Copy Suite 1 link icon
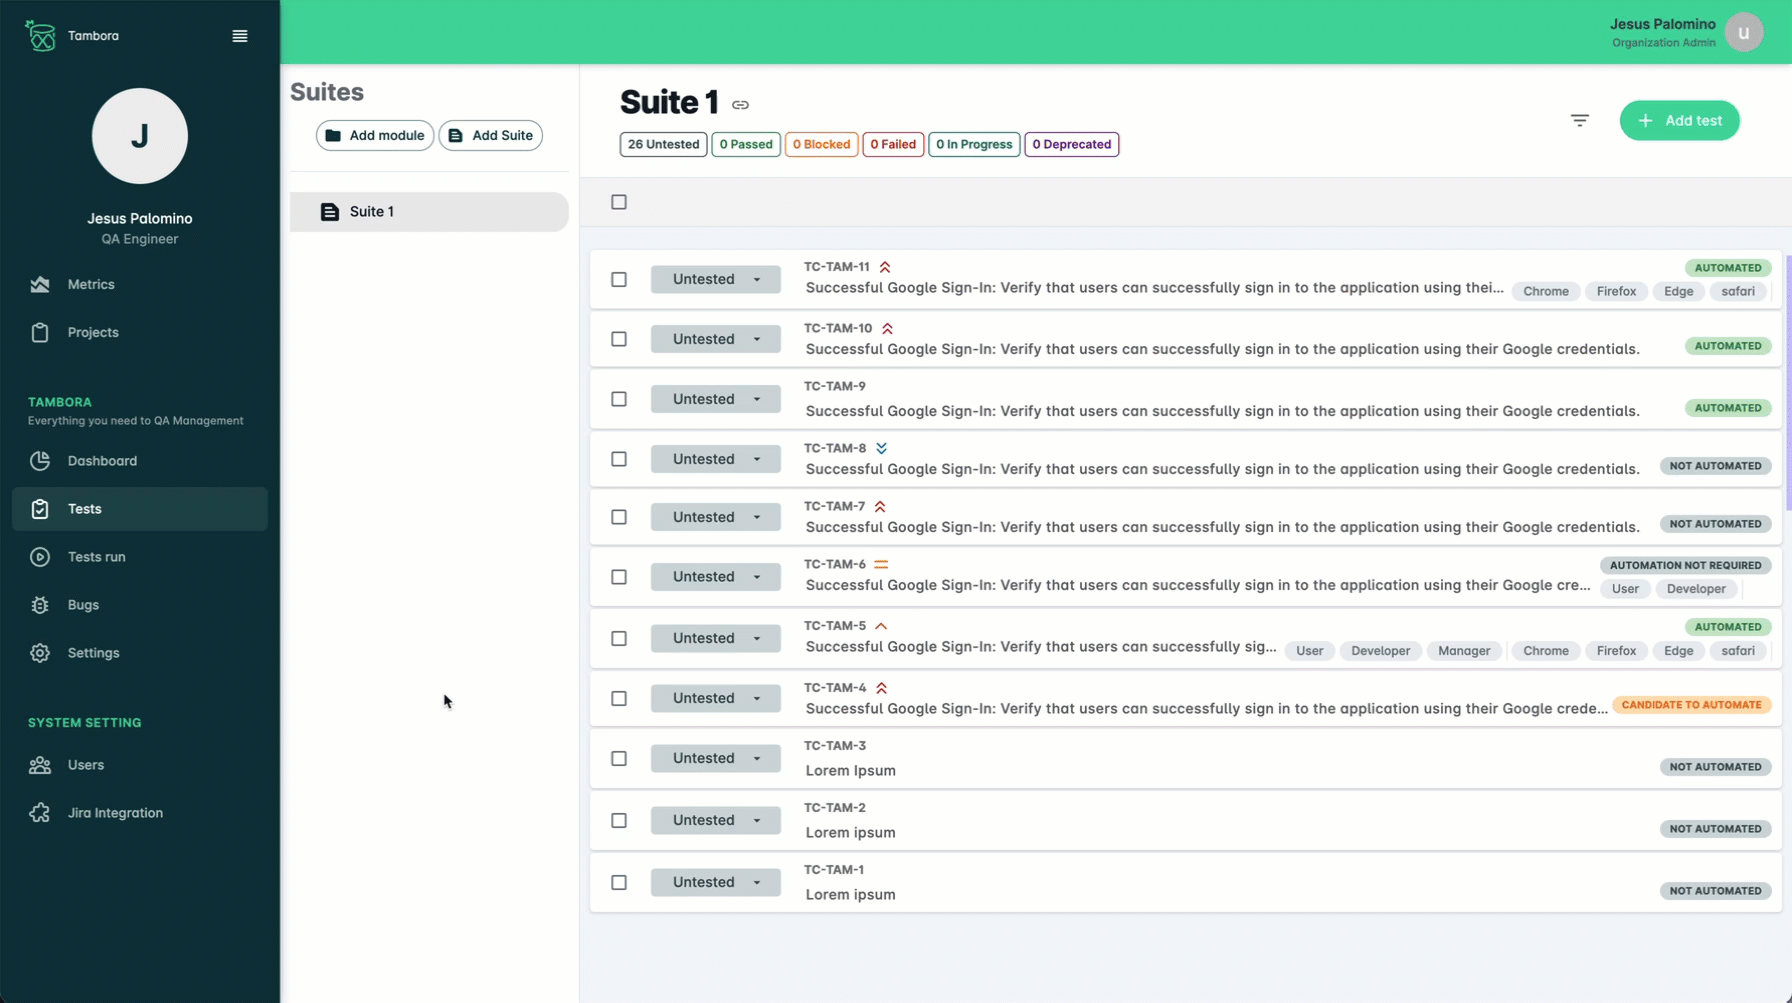The width and height of the screenshot is (1792, 1003). tap(740, 105)
